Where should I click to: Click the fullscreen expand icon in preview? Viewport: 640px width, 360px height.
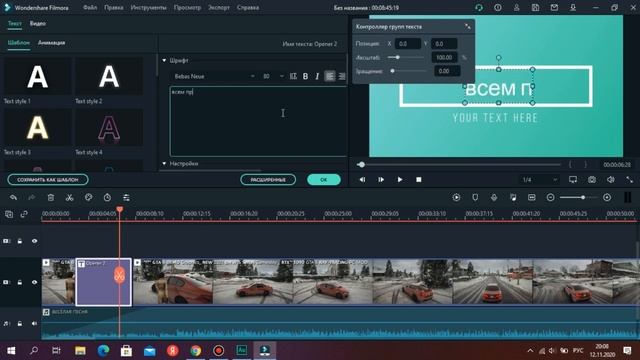pyautogui.click(x=629, y=180)
